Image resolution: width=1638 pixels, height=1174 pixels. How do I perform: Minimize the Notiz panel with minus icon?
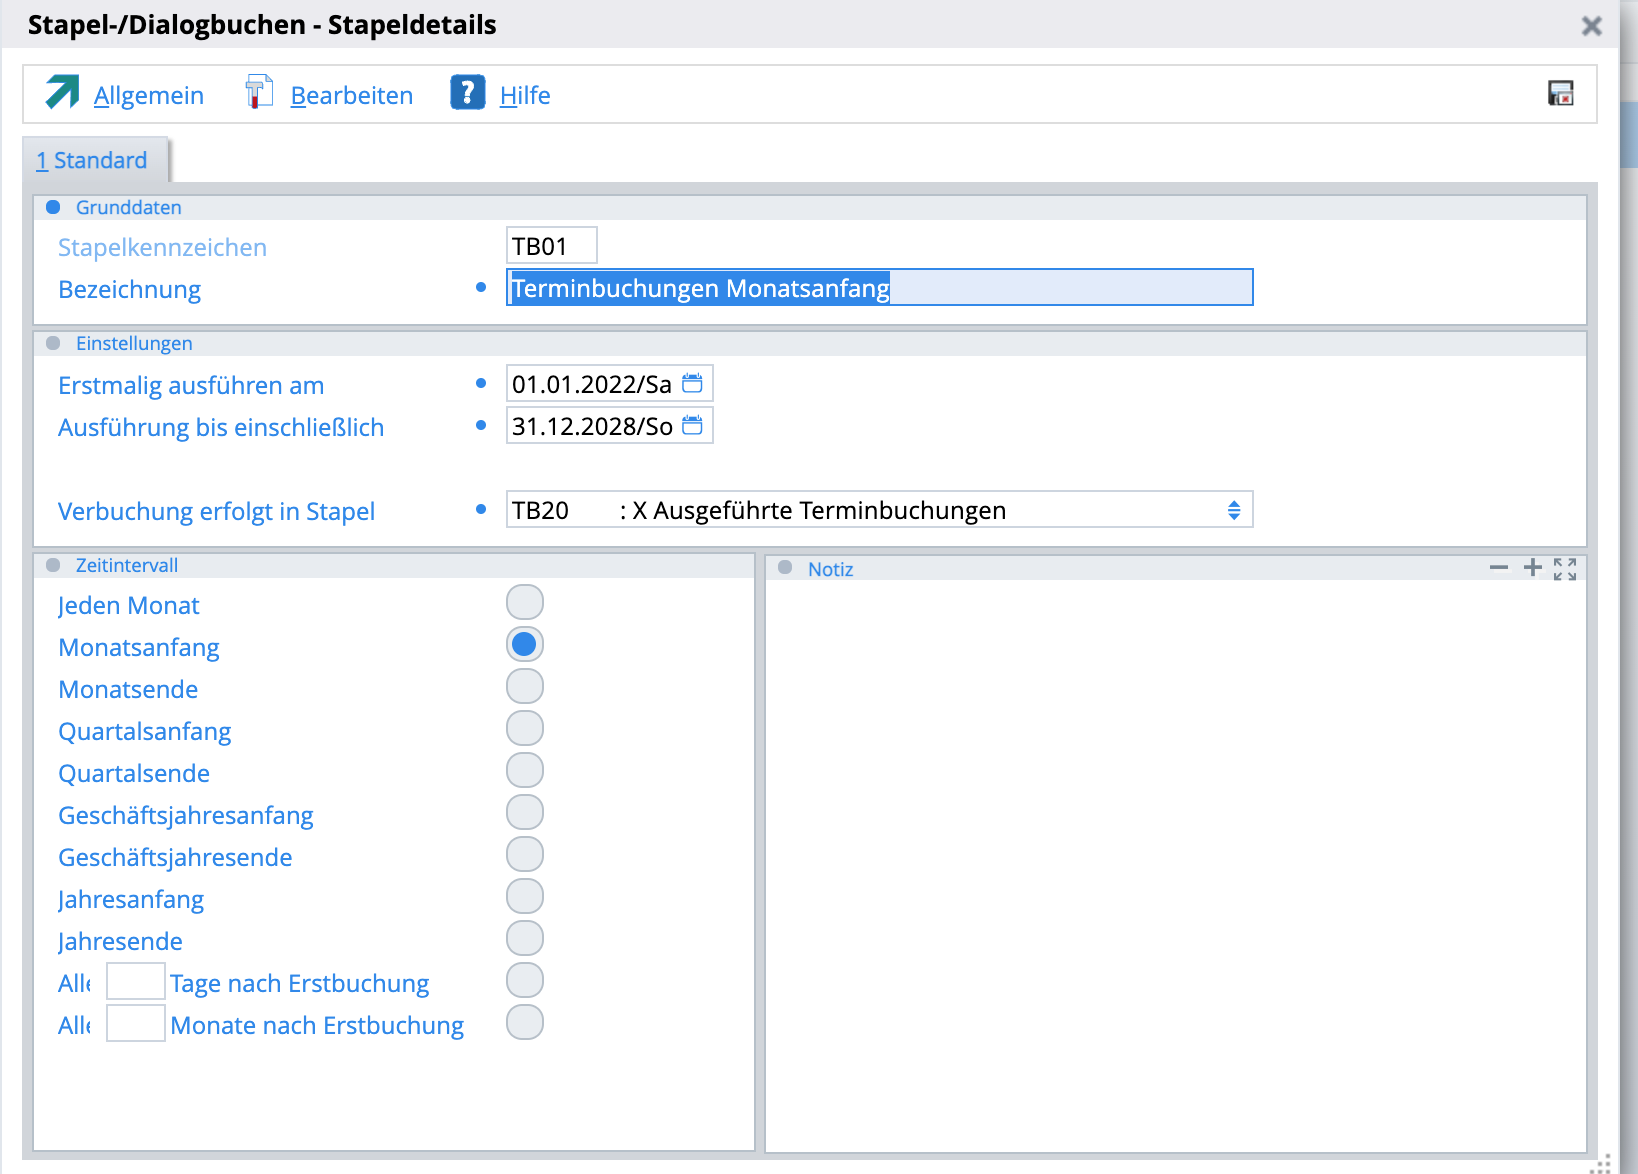1498,568
